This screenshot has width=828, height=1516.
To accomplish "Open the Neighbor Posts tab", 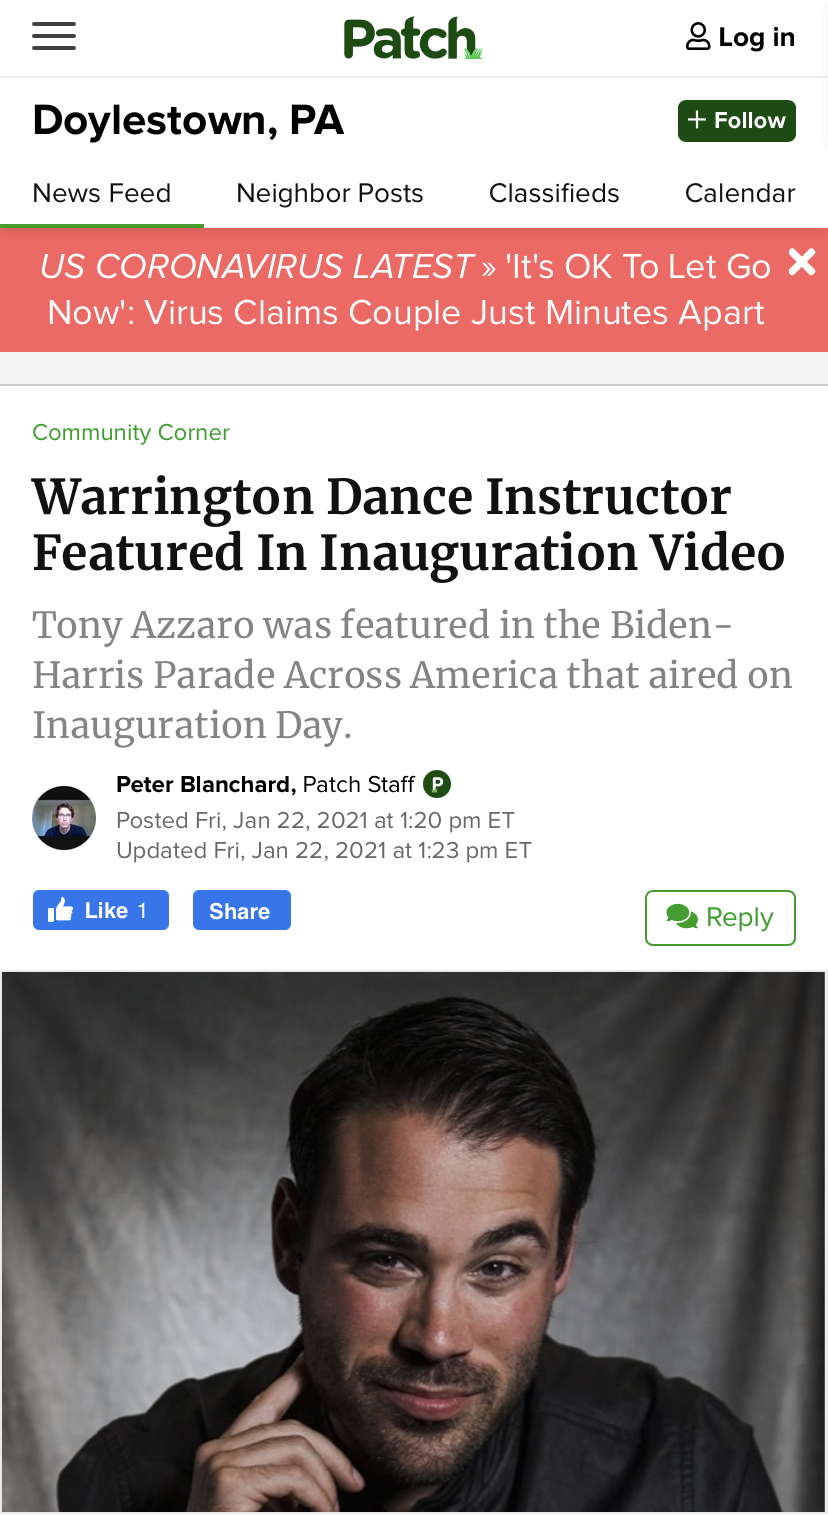I will [x=330, y=193].
